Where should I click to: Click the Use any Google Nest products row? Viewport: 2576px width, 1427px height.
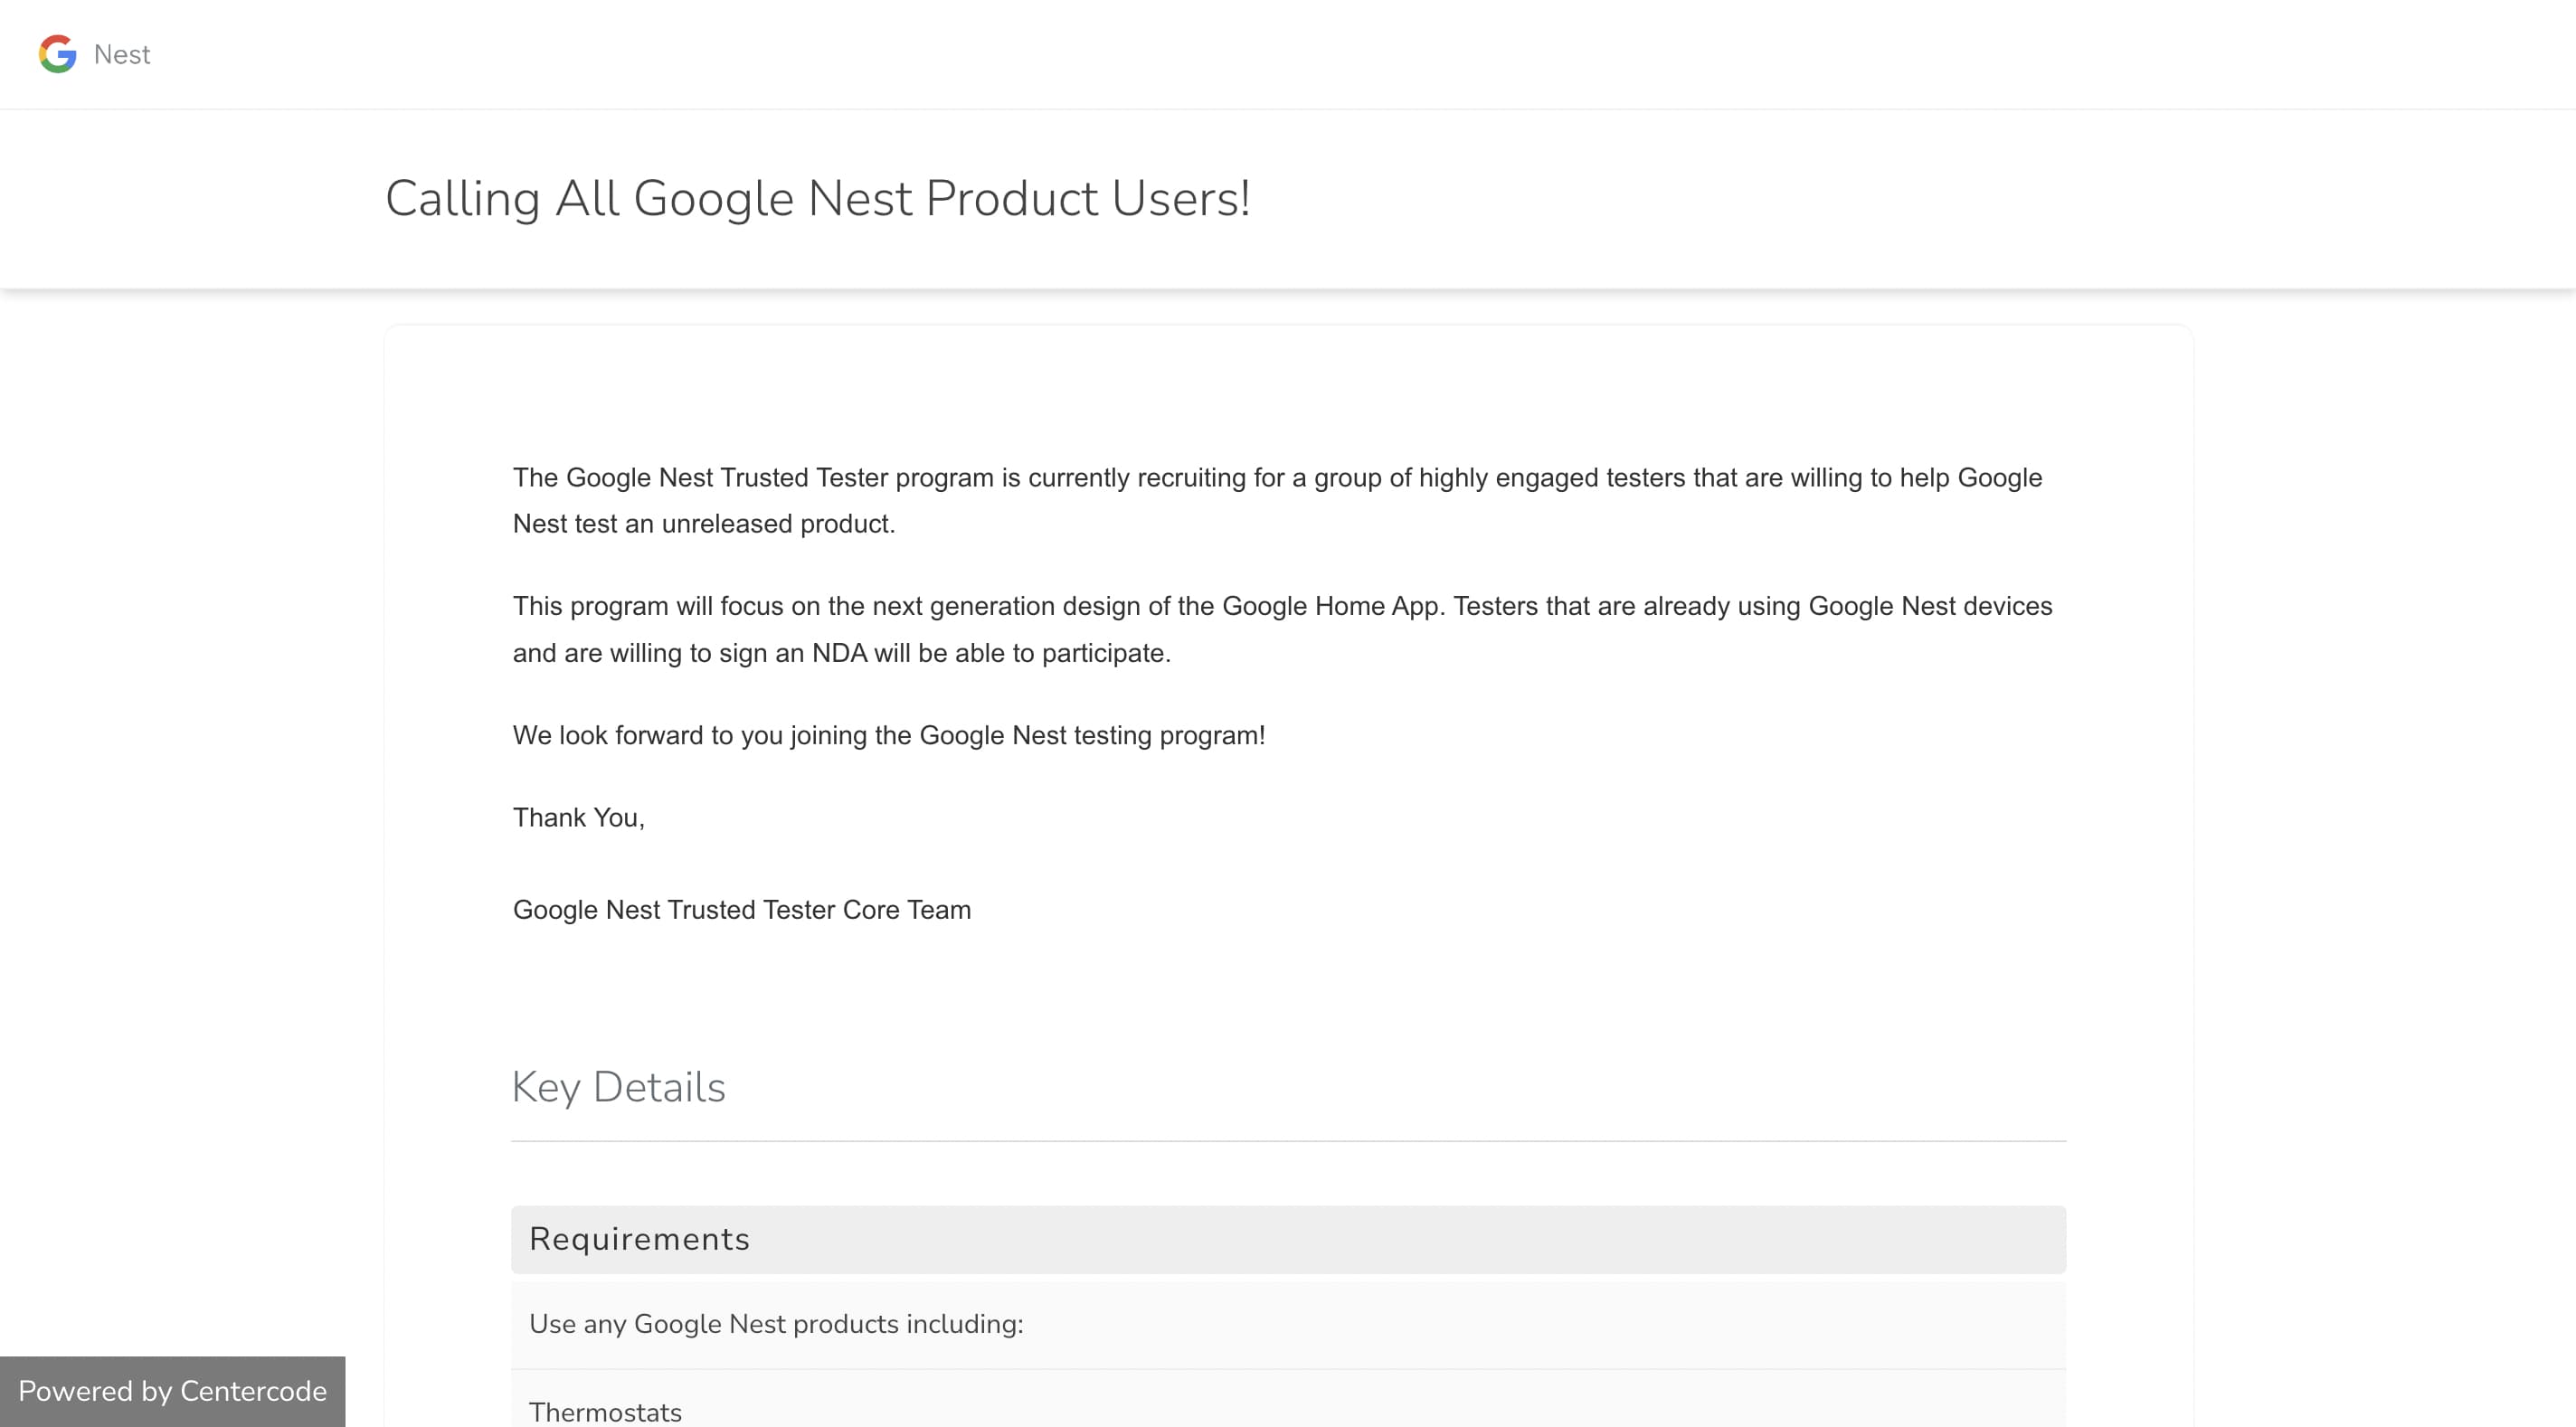coord(776,1324)
